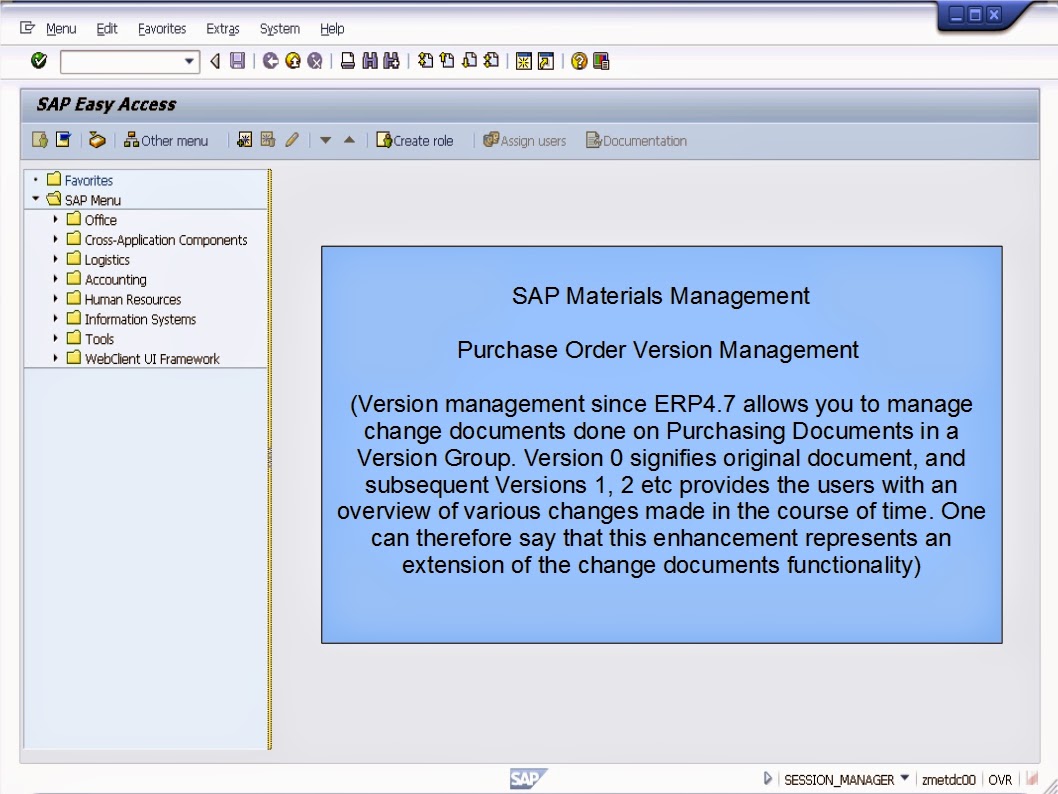Click the green Back arrow icon
Screen dimensions: 1058x794
[x=271, y=61]
